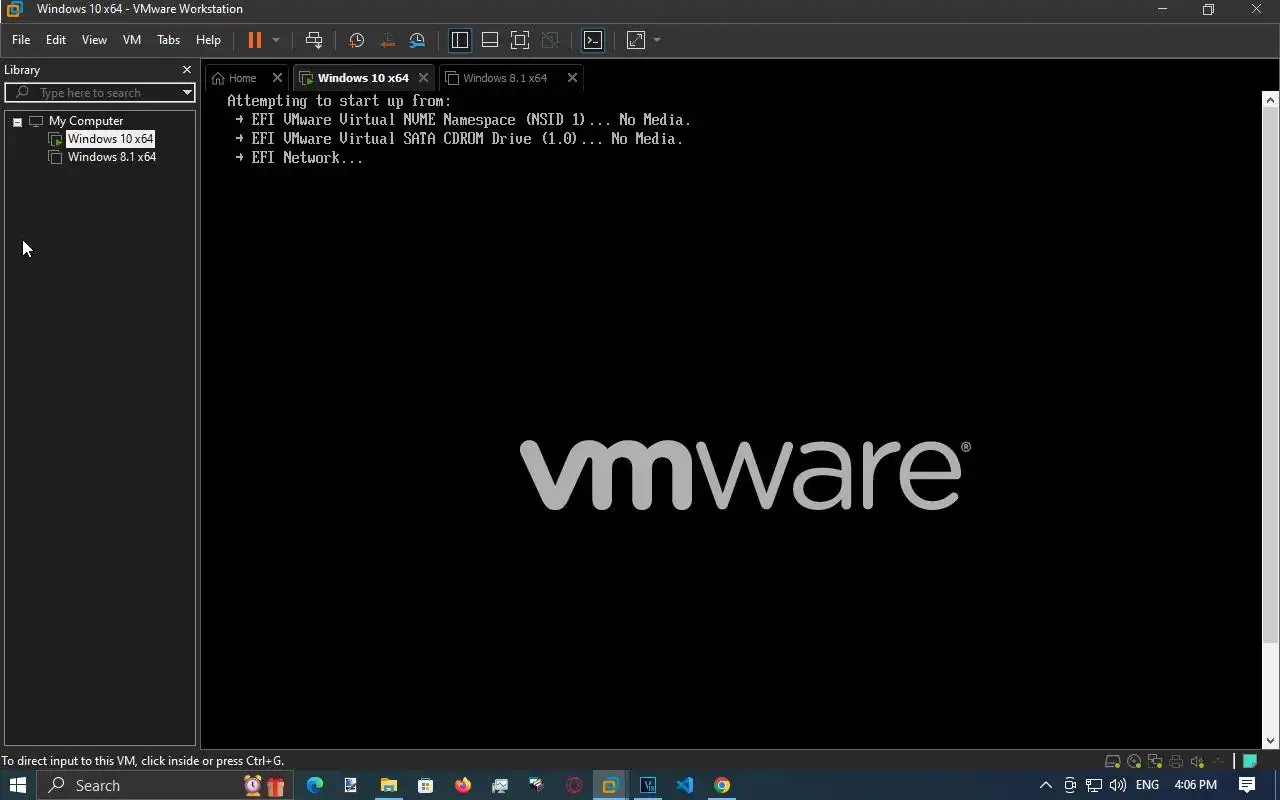This screenshot has width=1280, height=800.
Task: Click the hard disk device status icon
Action: 1112,762
